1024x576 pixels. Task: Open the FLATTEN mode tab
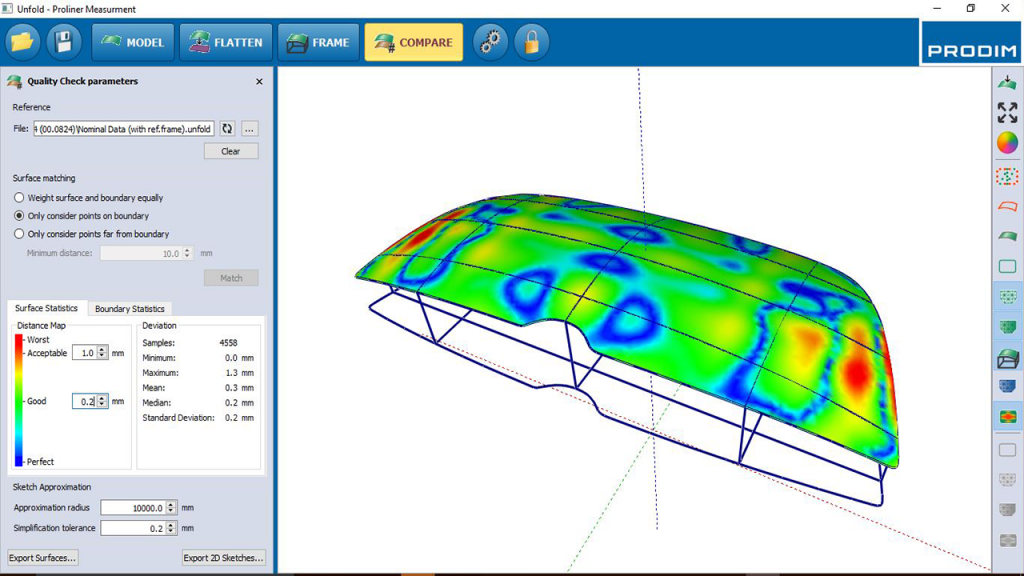pyautogui.click(x=226, y=42)
